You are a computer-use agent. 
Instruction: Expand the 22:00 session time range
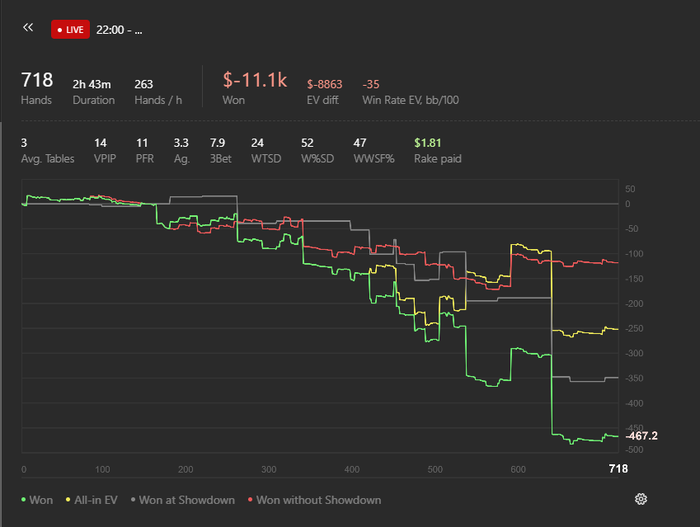119,30
